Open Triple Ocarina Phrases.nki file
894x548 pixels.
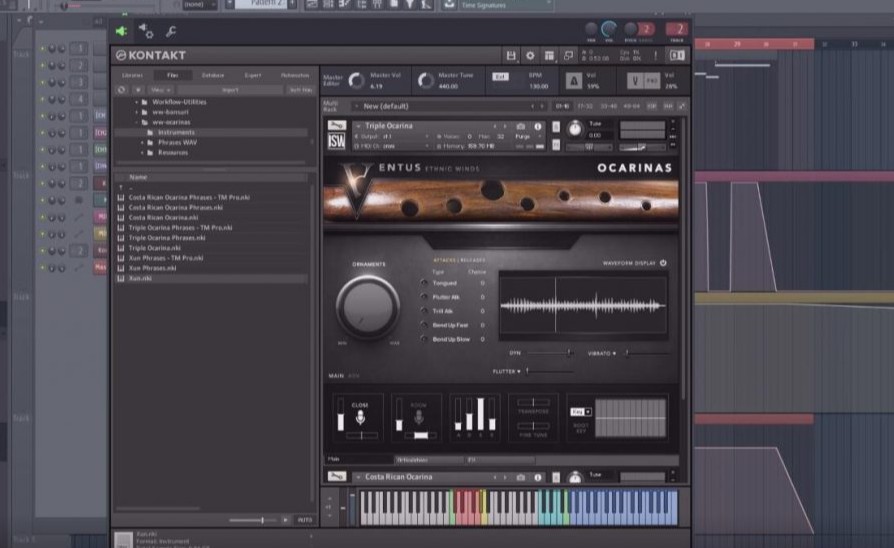(166, 238)
